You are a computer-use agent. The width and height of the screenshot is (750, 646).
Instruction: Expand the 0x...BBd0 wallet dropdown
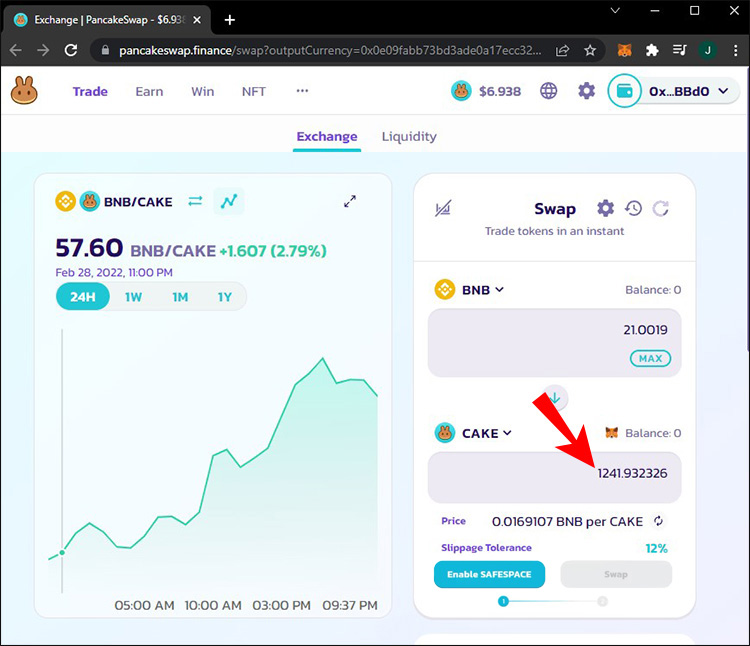[689, 91]
